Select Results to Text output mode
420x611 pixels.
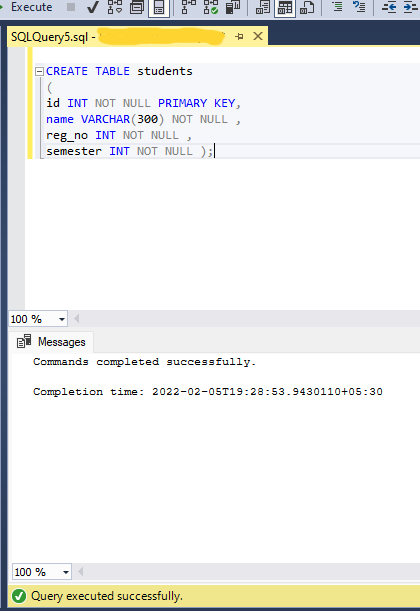[x=263, y=7]
